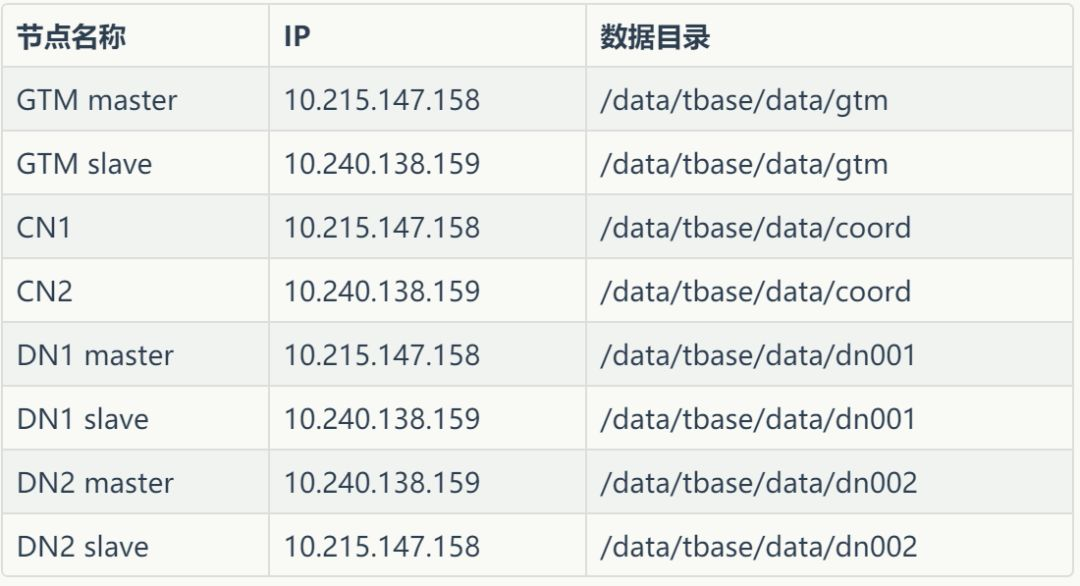Select the GTM master node cell

click(x=97, y=100)
